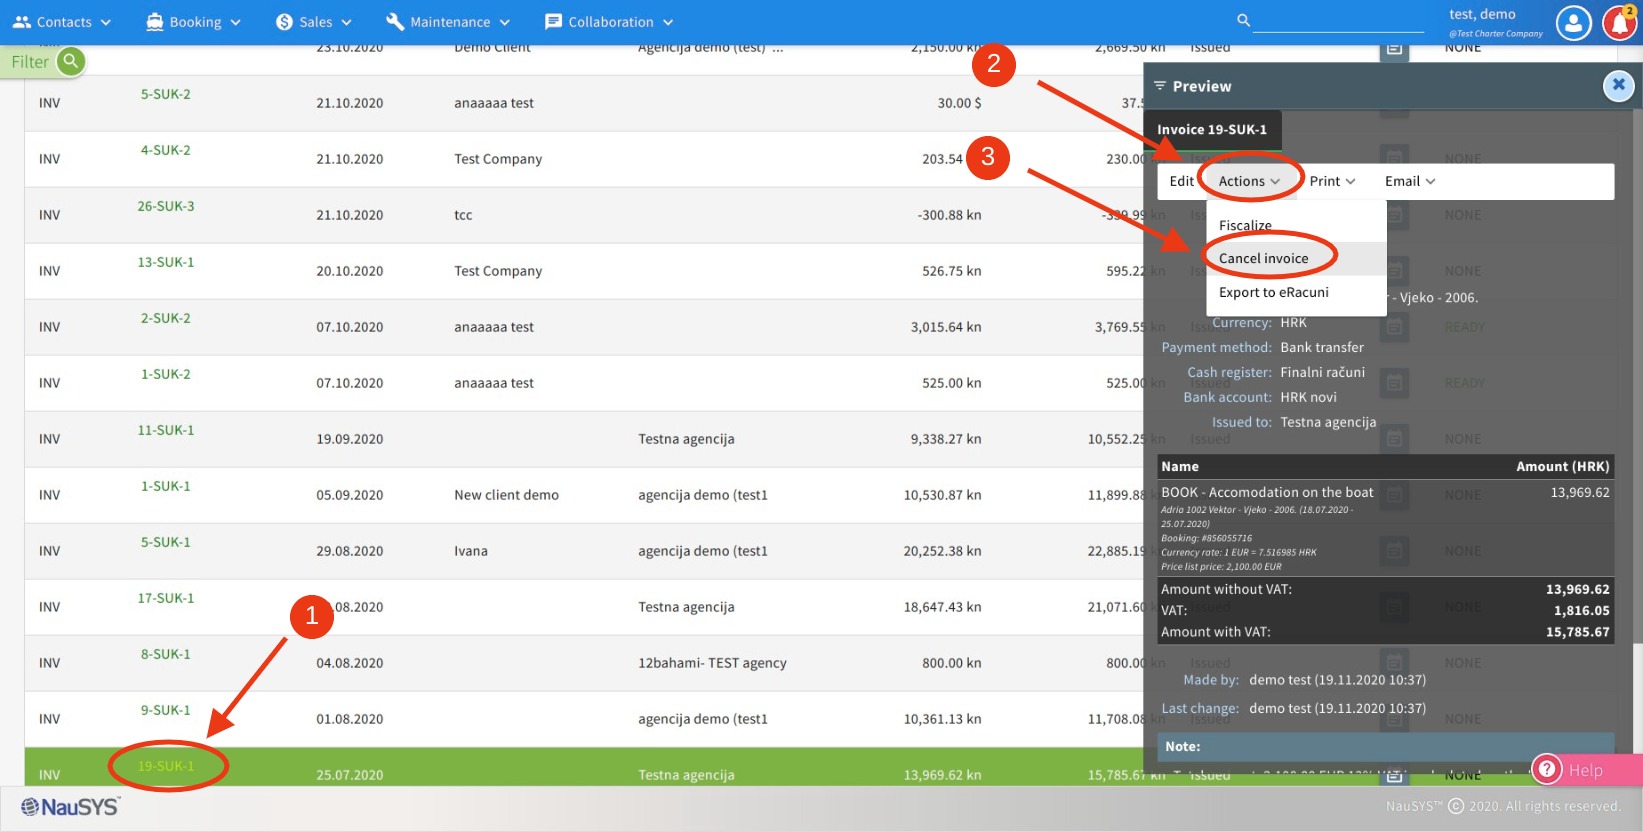This screenshot has height=832, width=1643.
Task: Click the Preview panel filter icon
Action: point(1160,86)
